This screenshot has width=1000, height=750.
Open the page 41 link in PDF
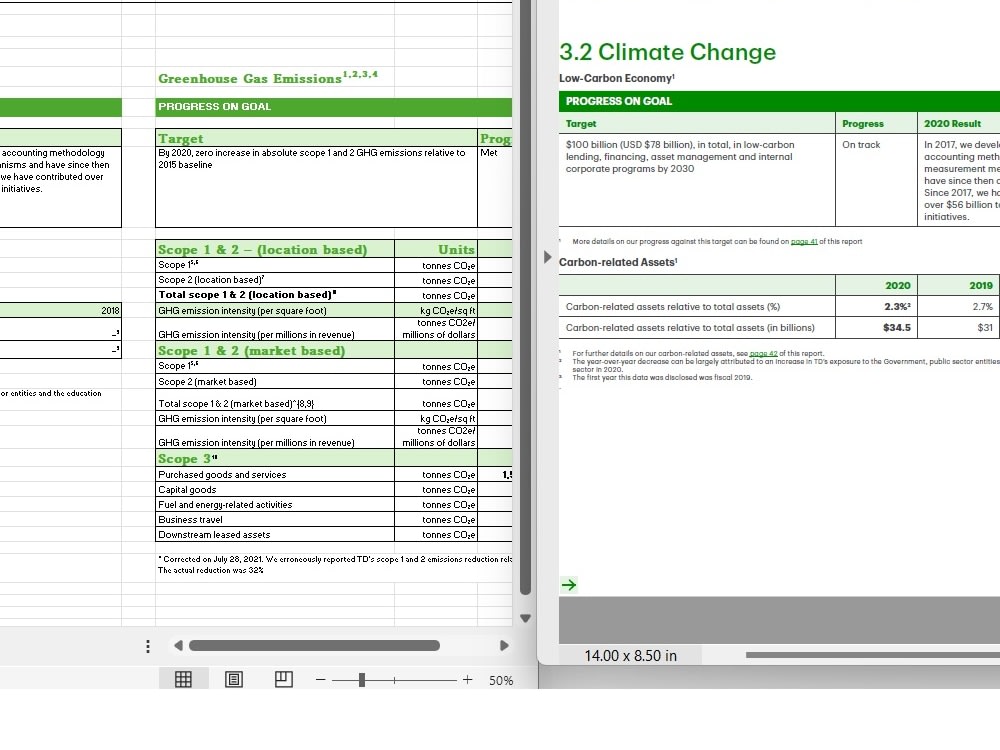tap(804, 241)
